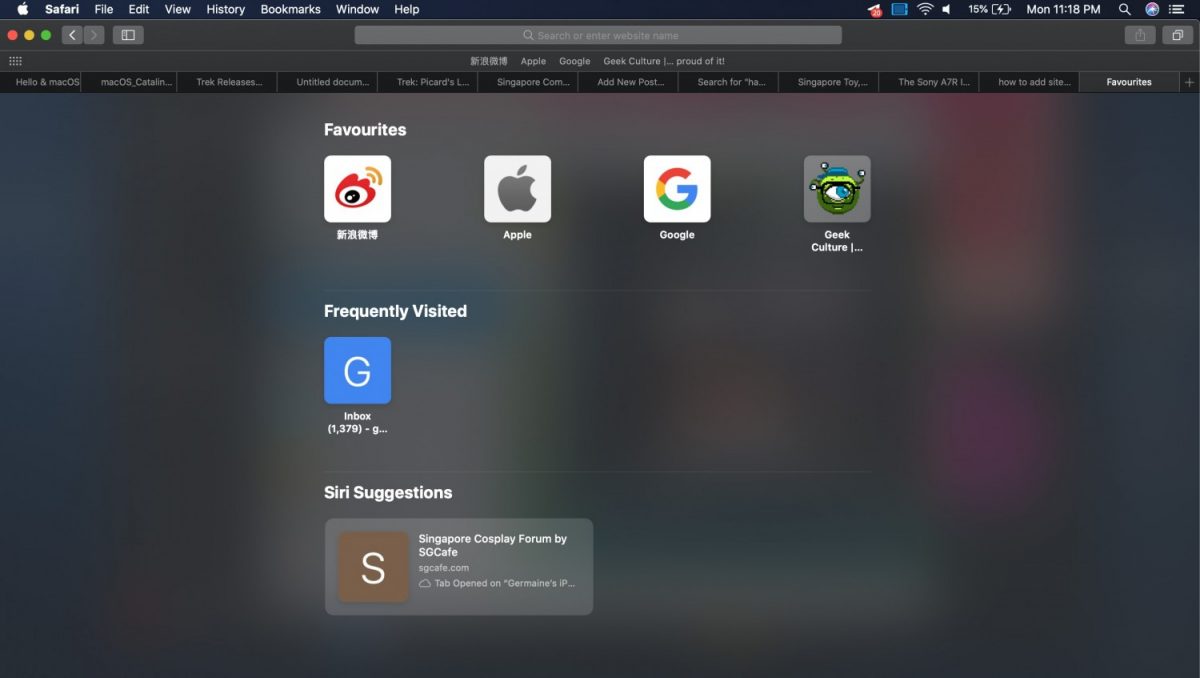Click the Favourites grid icon in bookmarks bar
The image size is (1200, 678).
tap(15, 61)
